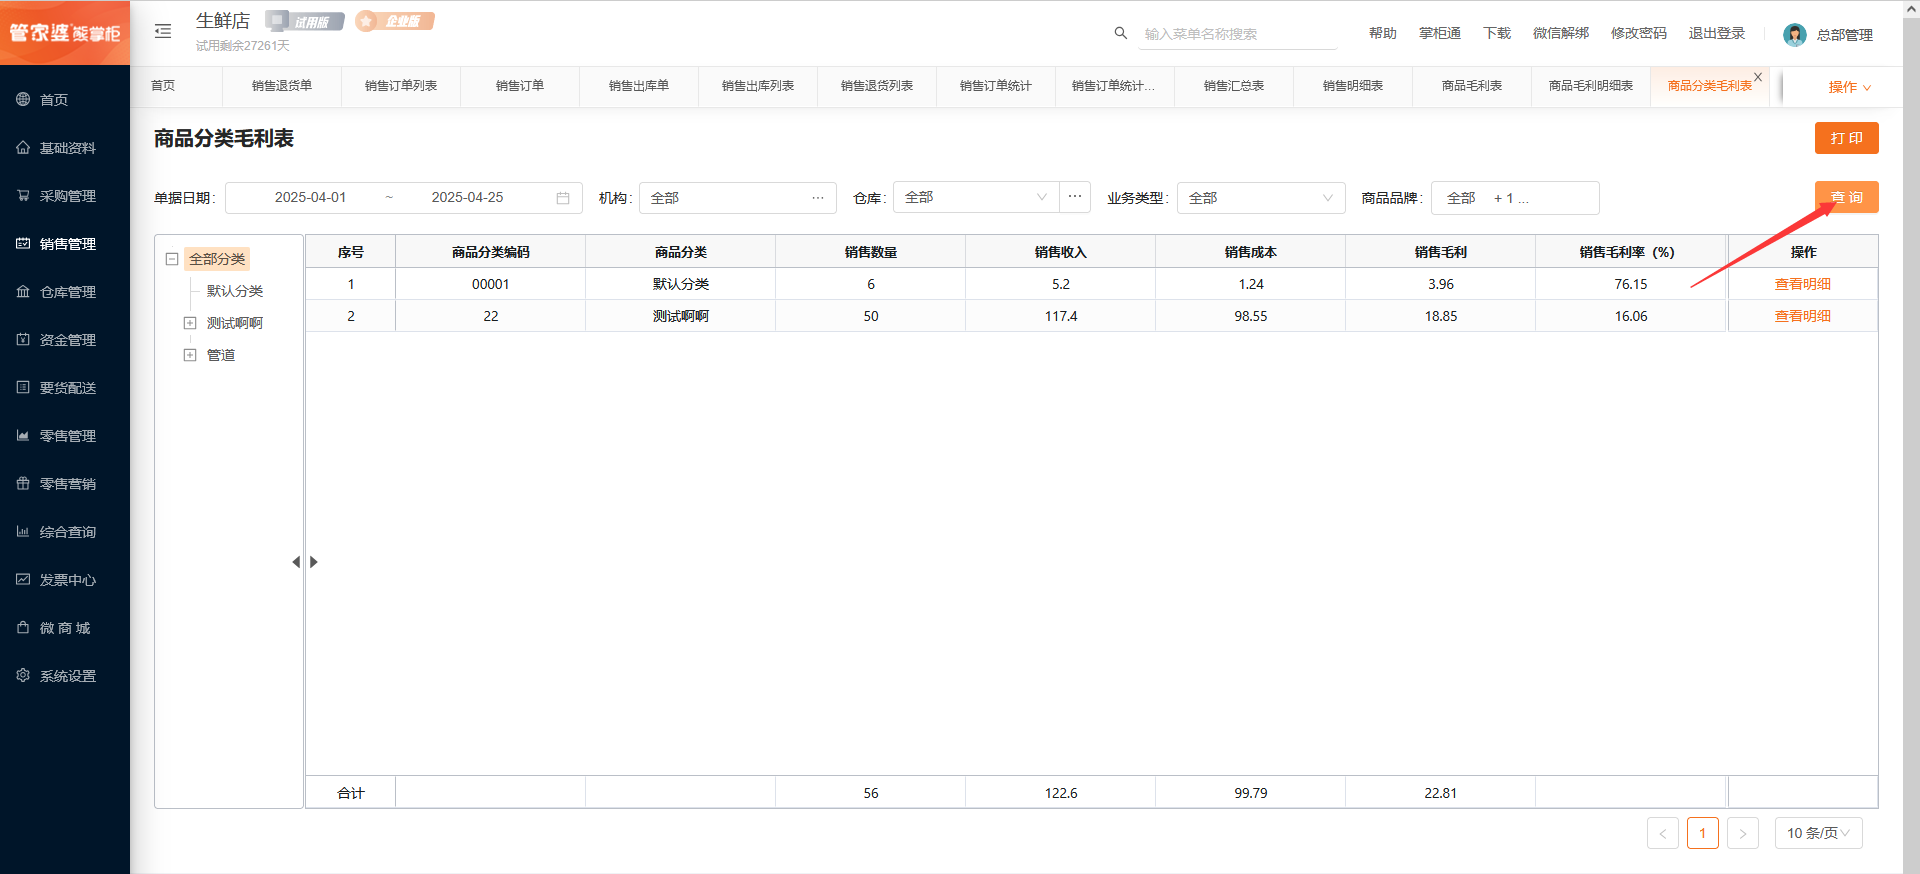Click the next page arrow
Viewport: 1920px width, 874px height.
1743,833
